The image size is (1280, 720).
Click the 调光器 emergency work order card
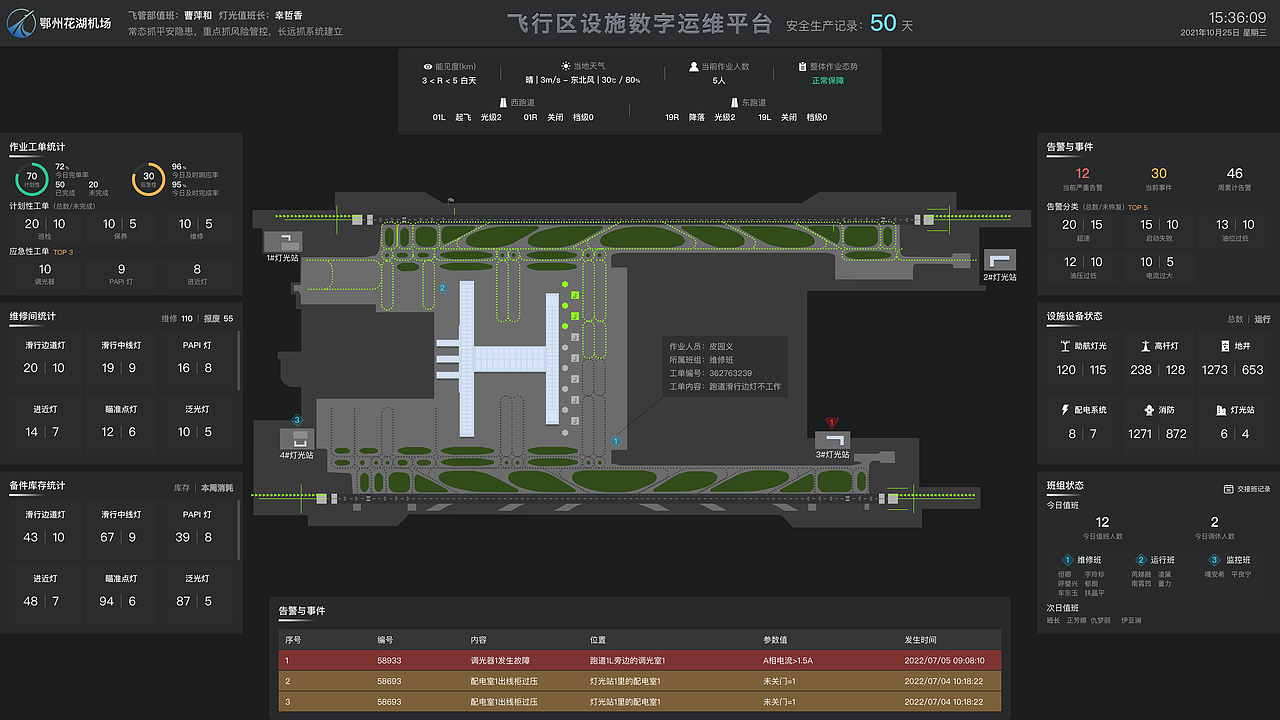45,273
